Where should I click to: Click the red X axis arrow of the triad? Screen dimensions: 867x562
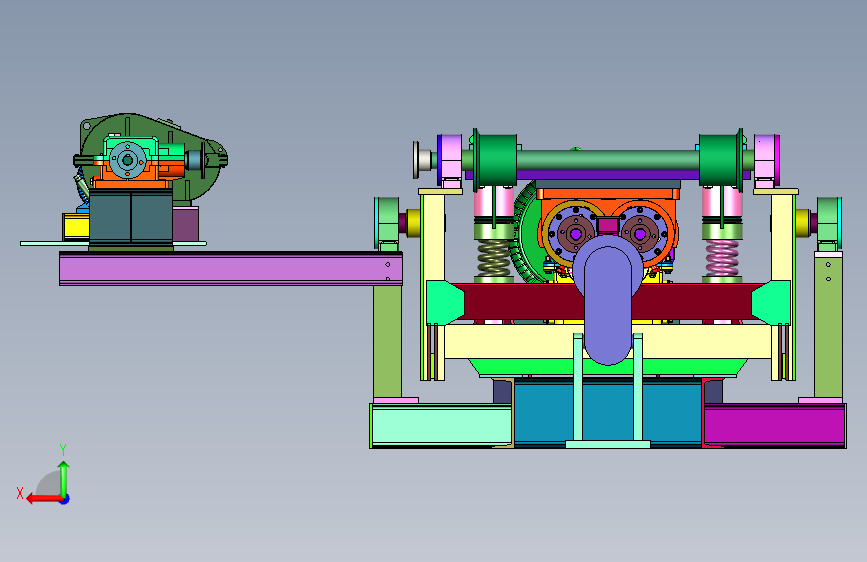44,499
